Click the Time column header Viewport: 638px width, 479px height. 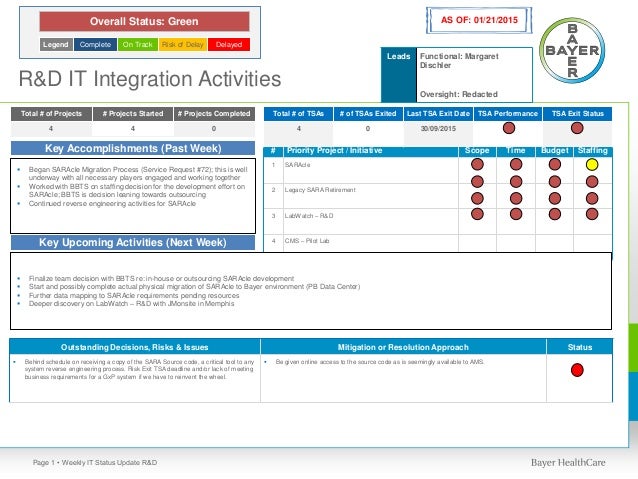[516, 151]
